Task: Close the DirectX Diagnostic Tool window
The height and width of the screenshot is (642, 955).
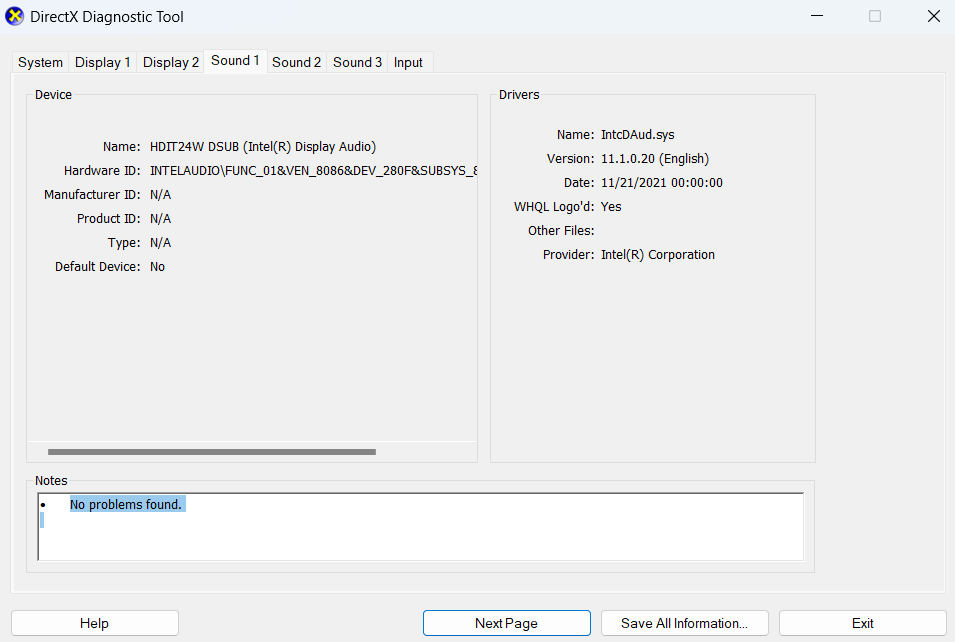Action: [x=934, y=16]
